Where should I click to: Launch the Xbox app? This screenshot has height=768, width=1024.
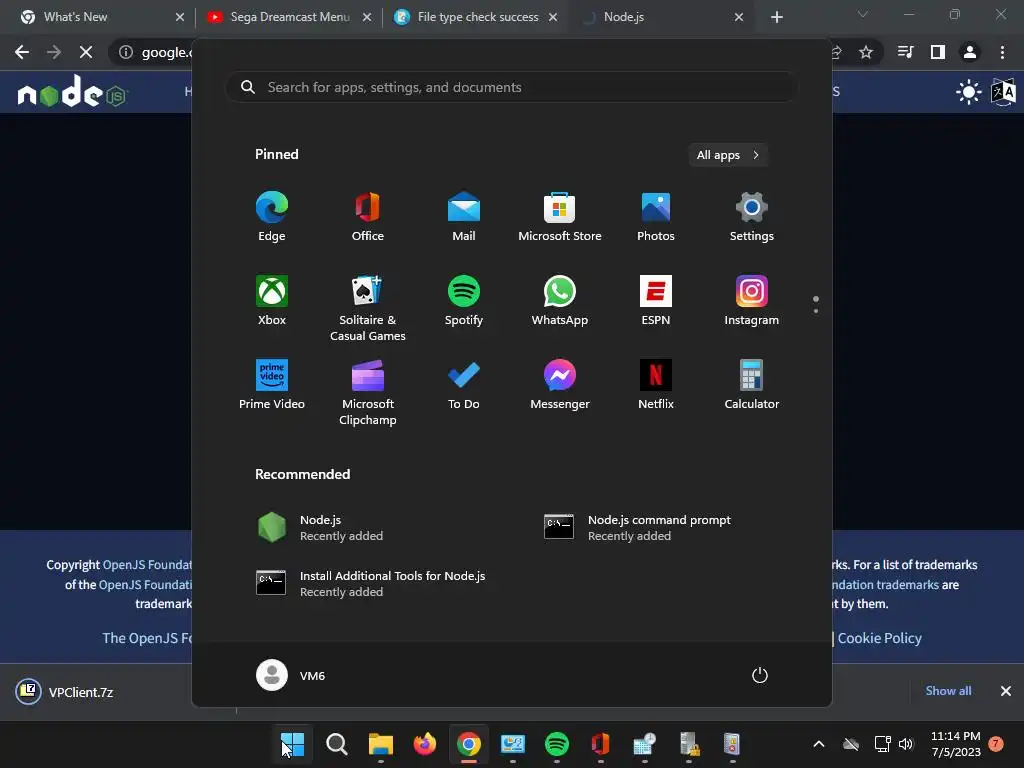(272, 300)
